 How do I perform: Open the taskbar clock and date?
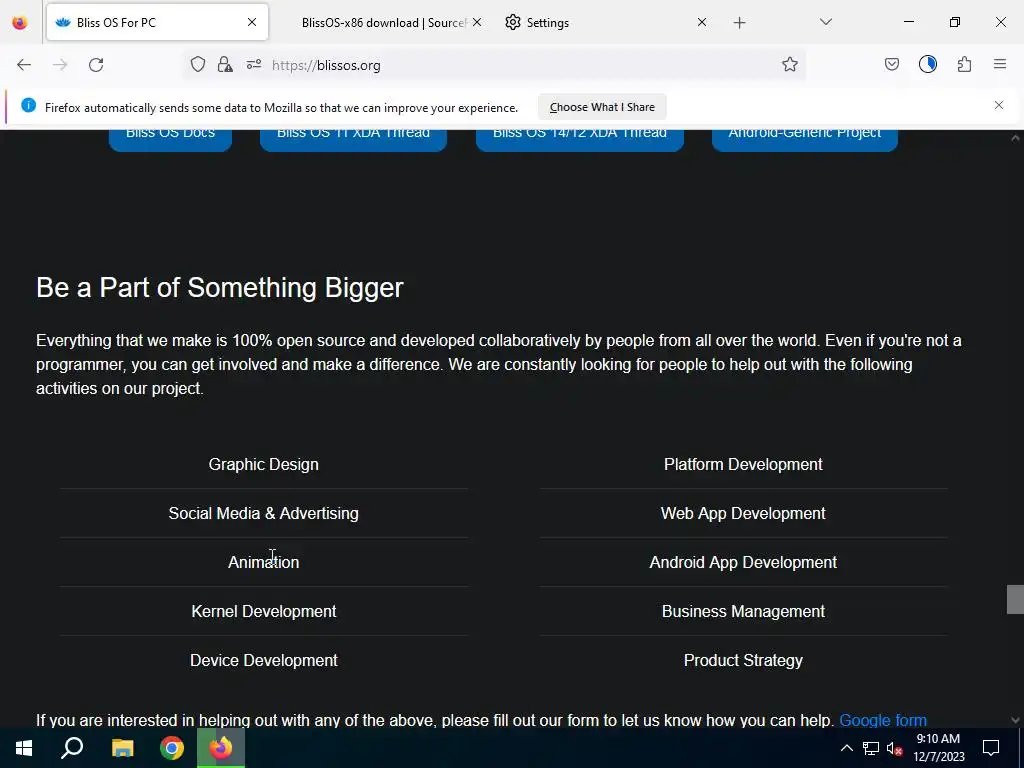tap(938, 748)
